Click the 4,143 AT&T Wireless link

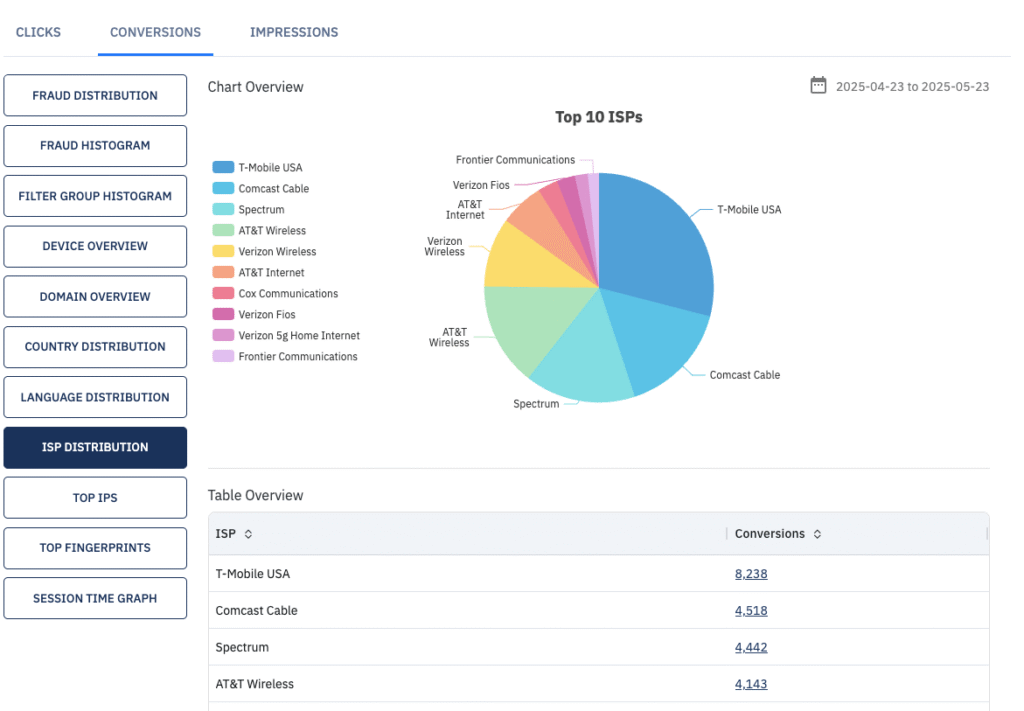pyautogui.click(x=751, y=684)
